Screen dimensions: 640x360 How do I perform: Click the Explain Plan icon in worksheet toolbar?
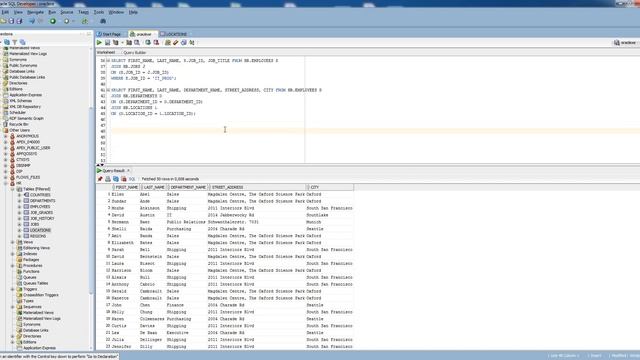(x=116, y=42)
